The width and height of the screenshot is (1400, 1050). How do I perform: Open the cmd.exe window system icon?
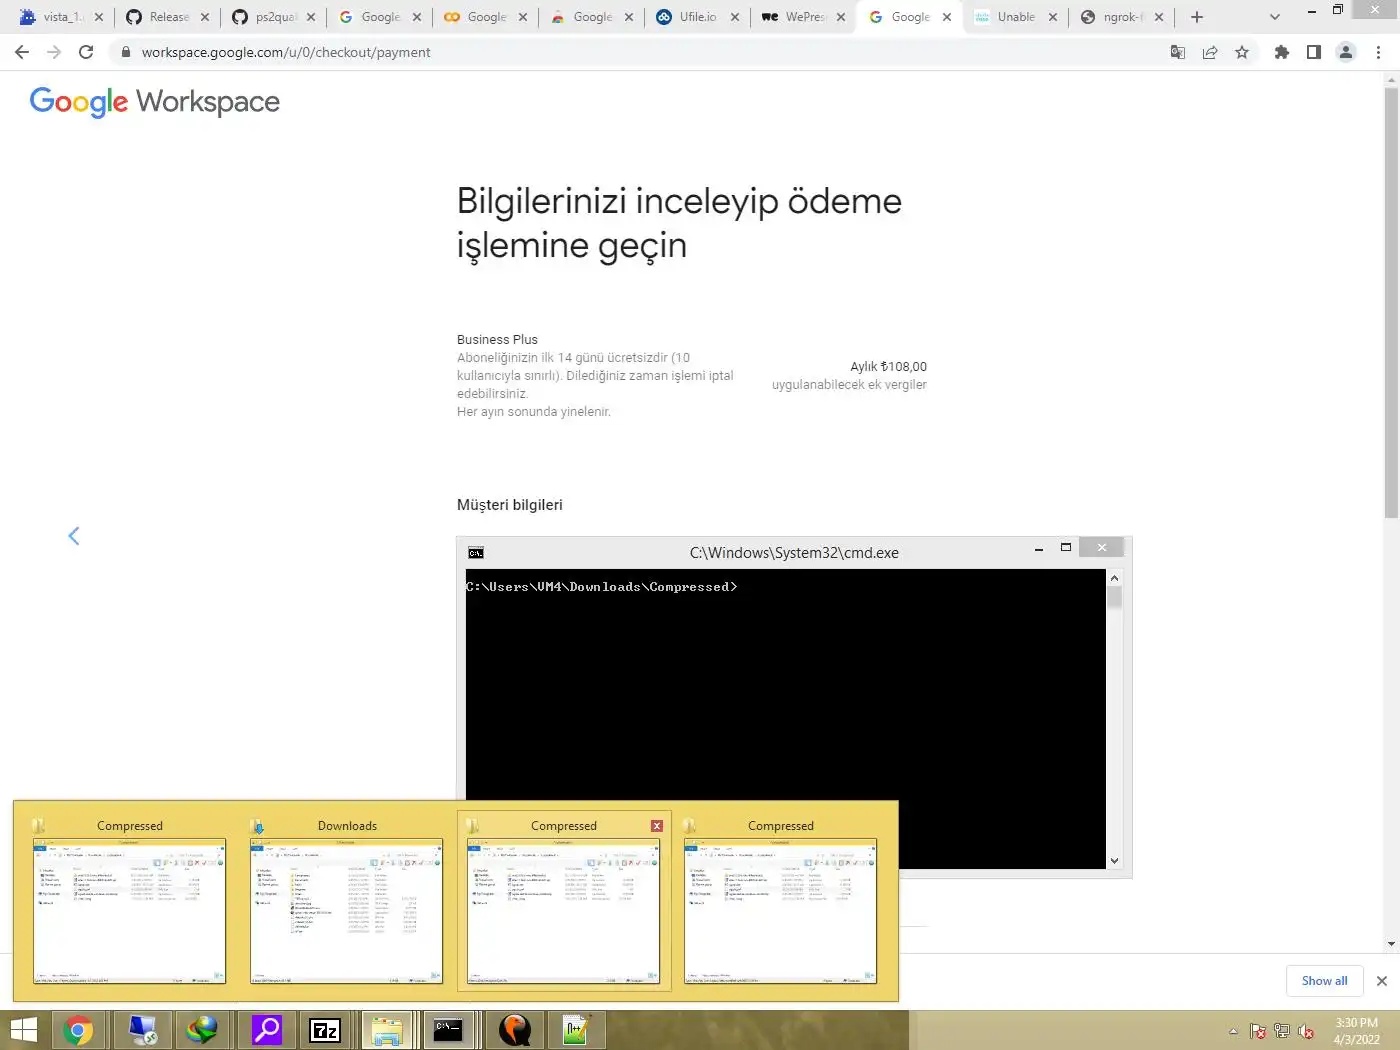pos(476,552)
